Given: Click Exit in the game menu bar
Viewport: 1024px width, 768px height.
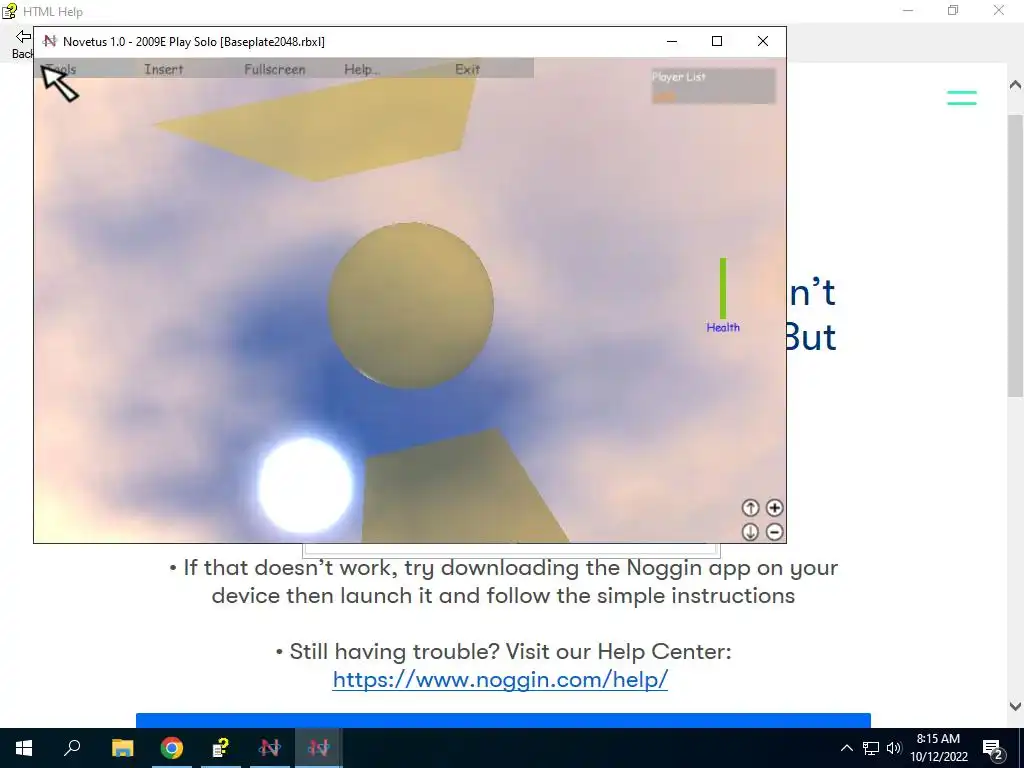Looking at the screenshot, I should (x=468, y=69).
